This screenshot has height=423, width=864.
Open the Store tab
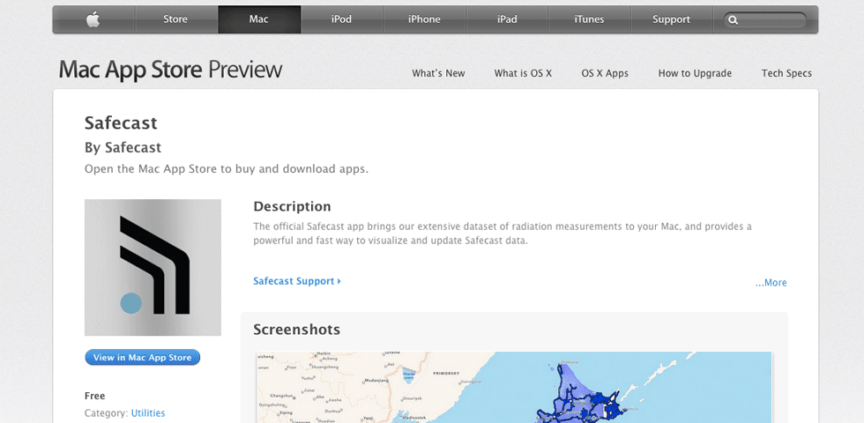point(175,19)
